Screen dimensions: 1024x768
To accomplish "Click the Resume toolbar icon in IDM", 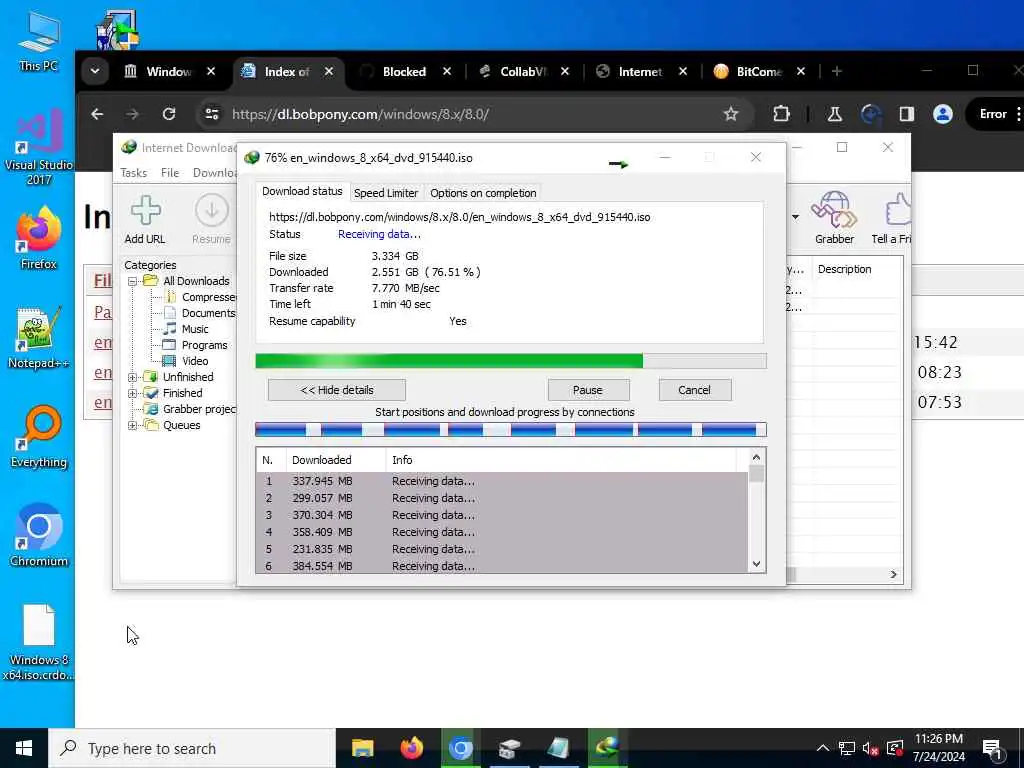I will [212, 211].
